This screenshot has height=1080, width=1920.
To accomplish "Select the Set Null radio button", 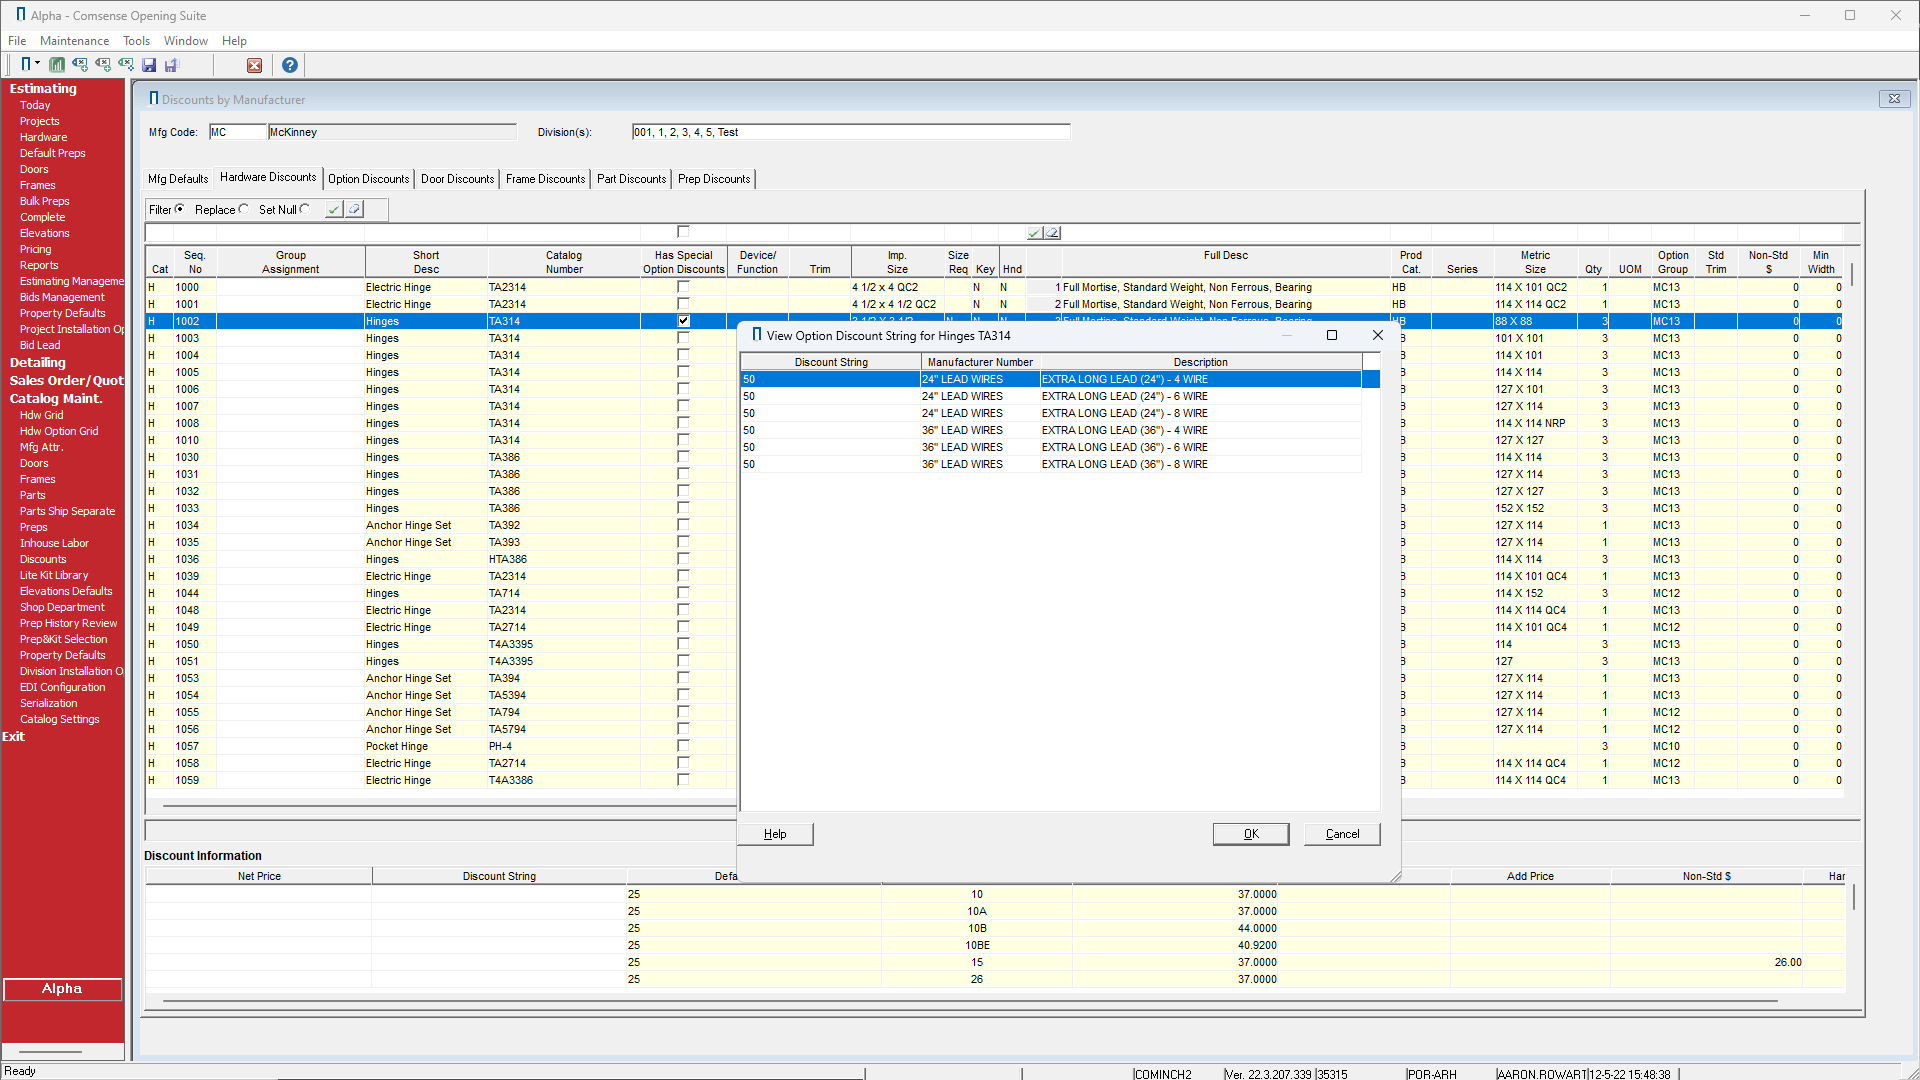I will (x=305, y=209).
